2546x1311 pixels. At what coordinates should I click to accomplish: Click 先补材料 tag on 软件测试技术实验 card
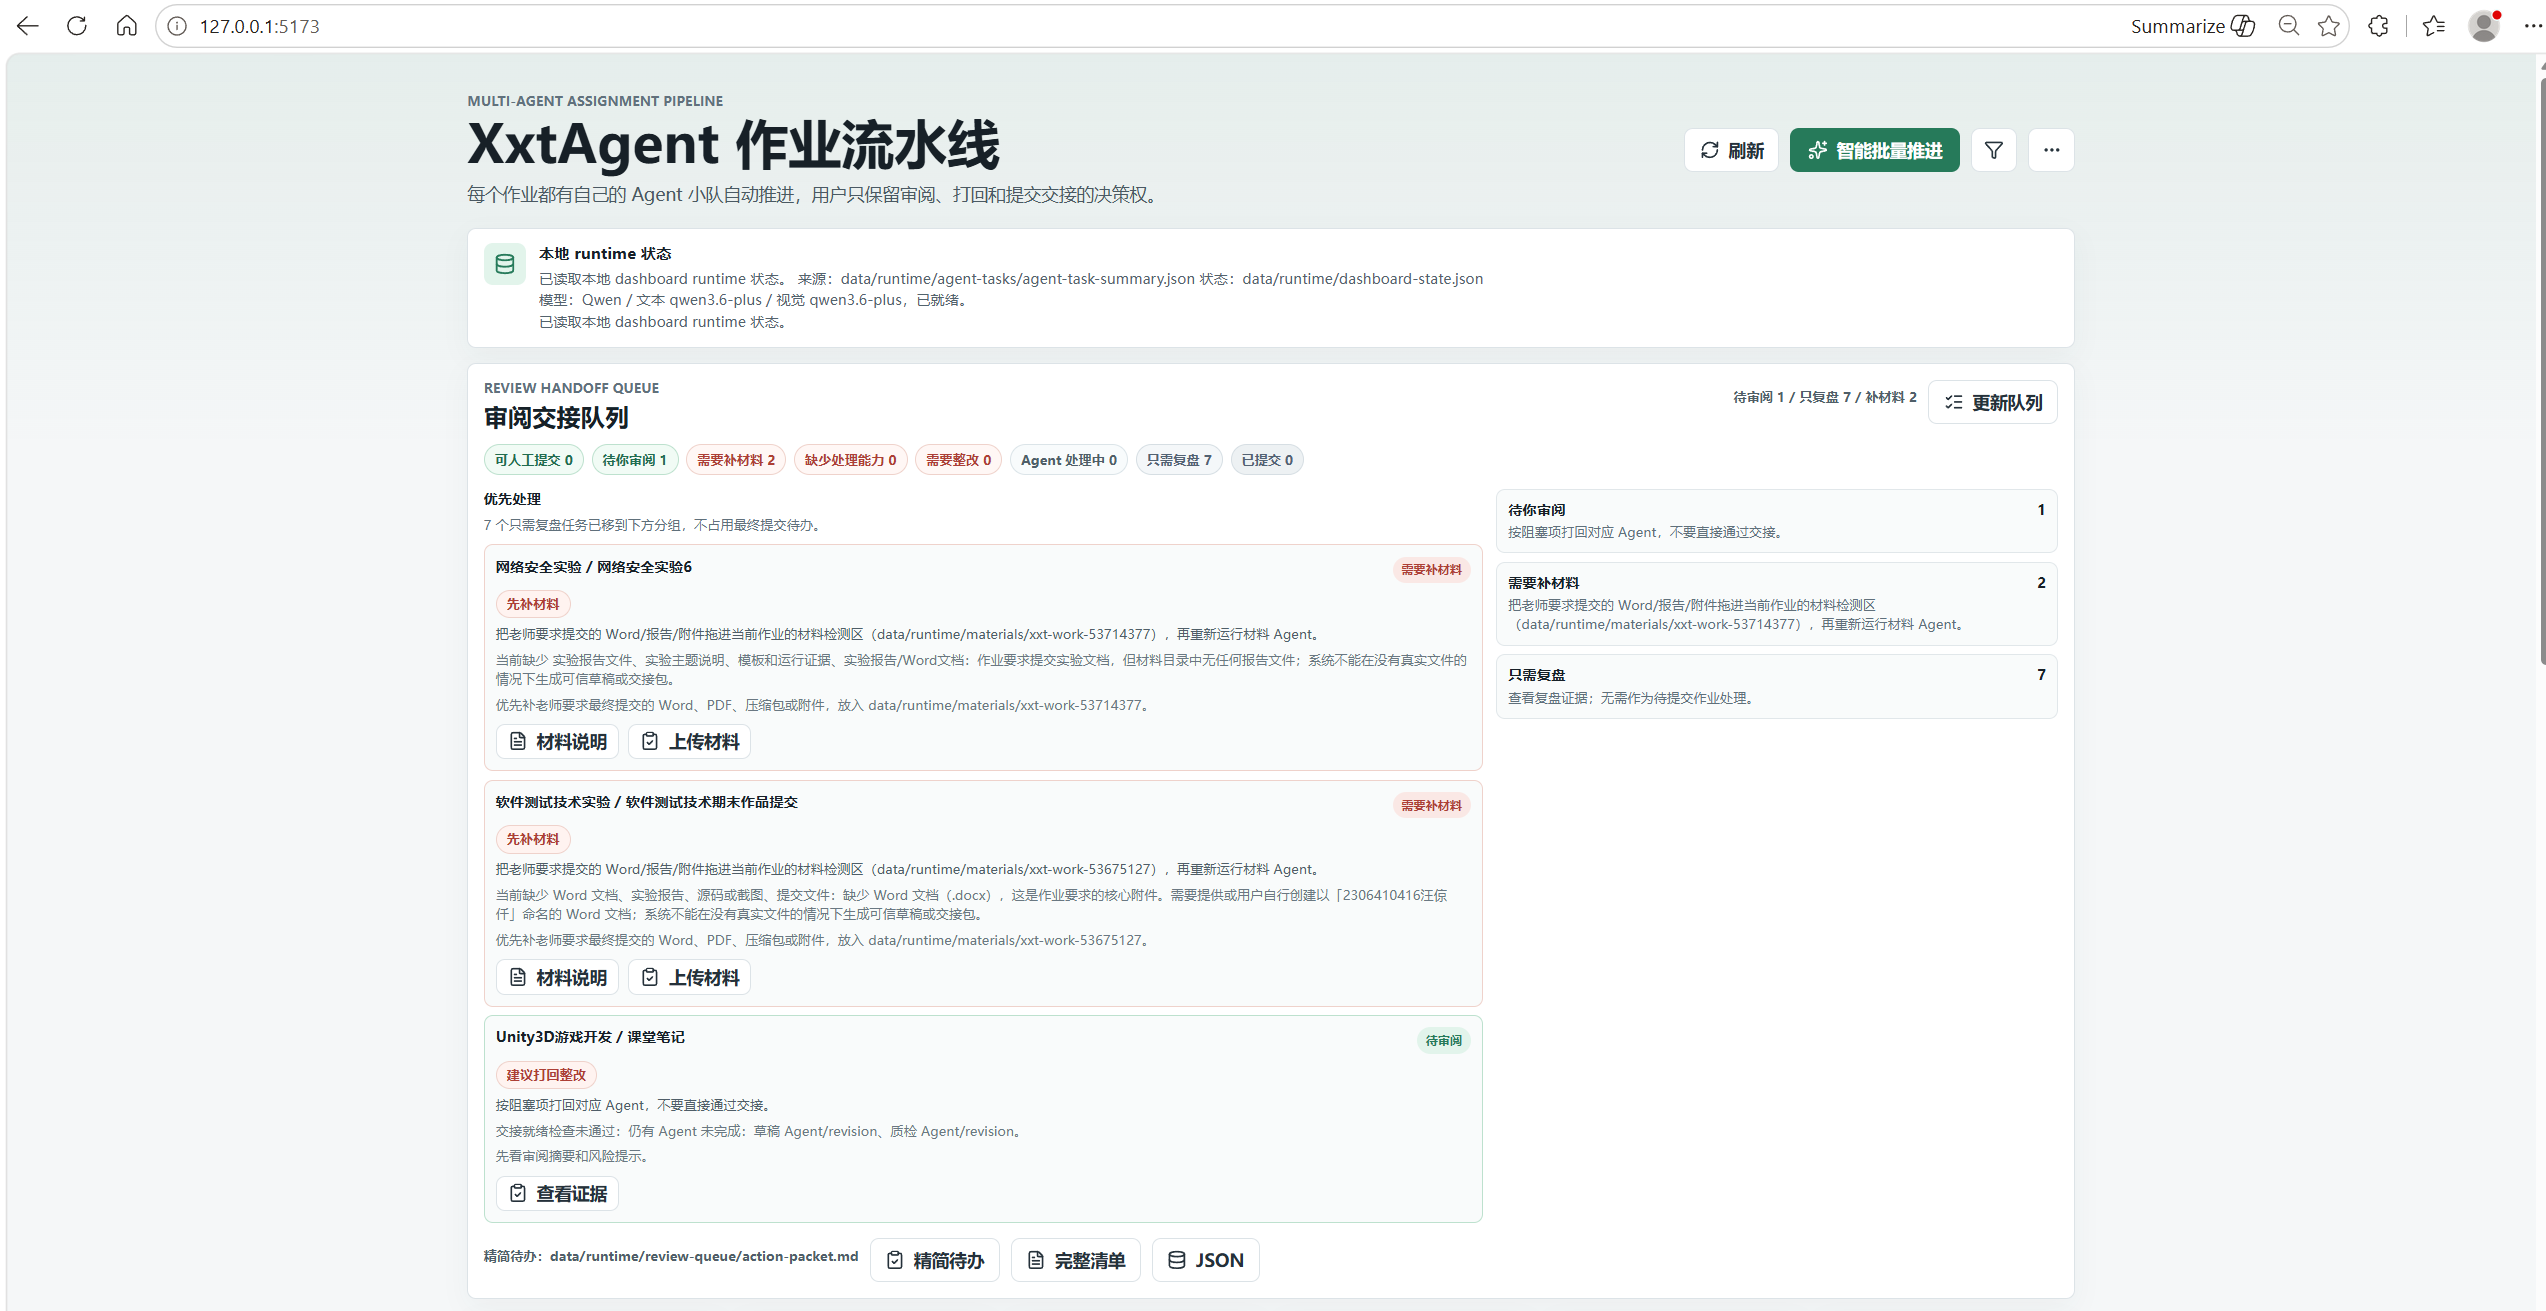(x=533, y=840)
